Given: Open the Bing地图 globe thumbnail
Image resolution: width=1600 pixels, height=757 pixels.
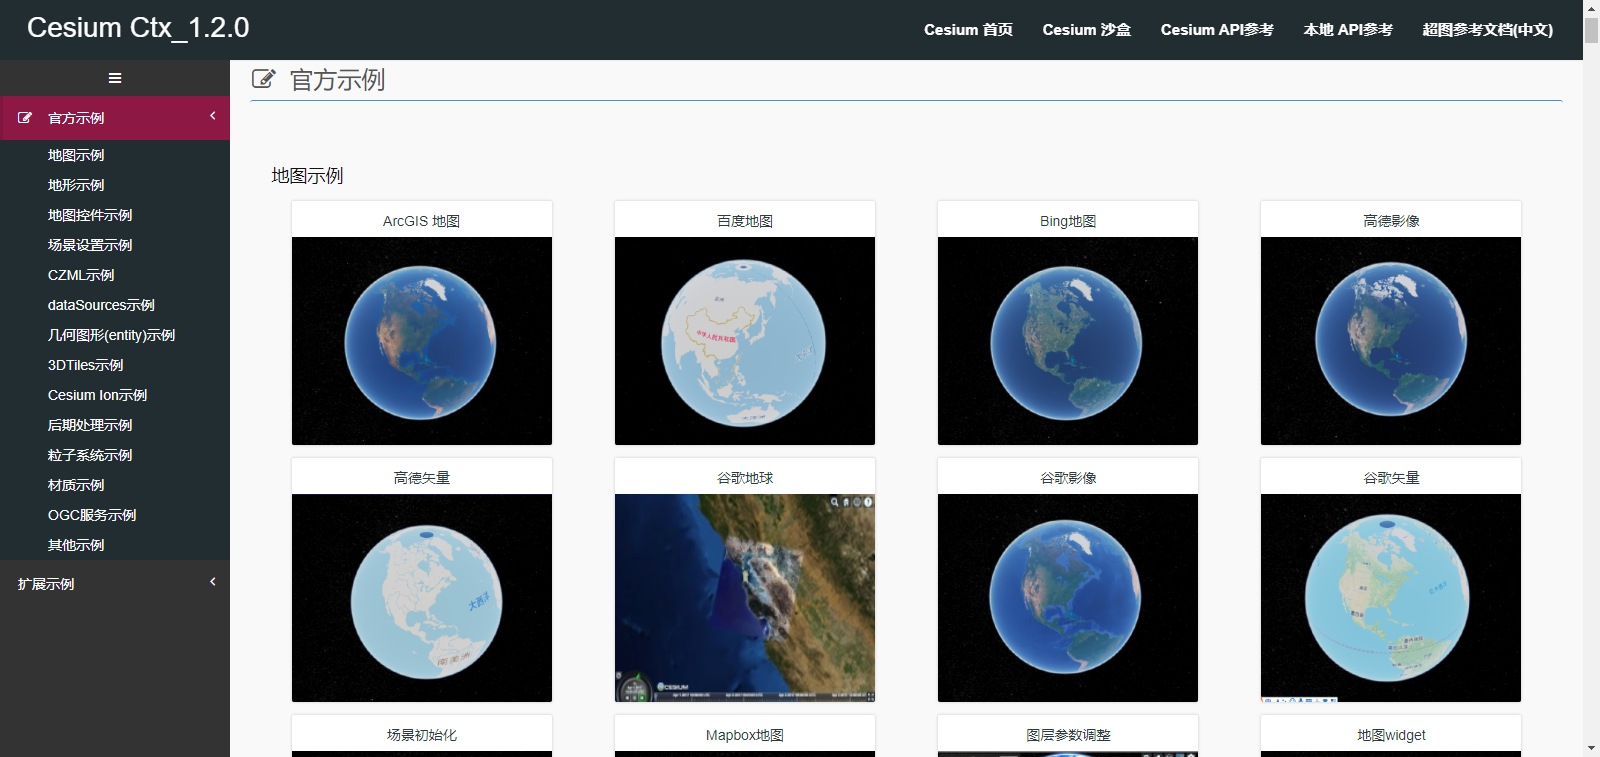Looking at the screenshot, I should tap(1068, 341).
